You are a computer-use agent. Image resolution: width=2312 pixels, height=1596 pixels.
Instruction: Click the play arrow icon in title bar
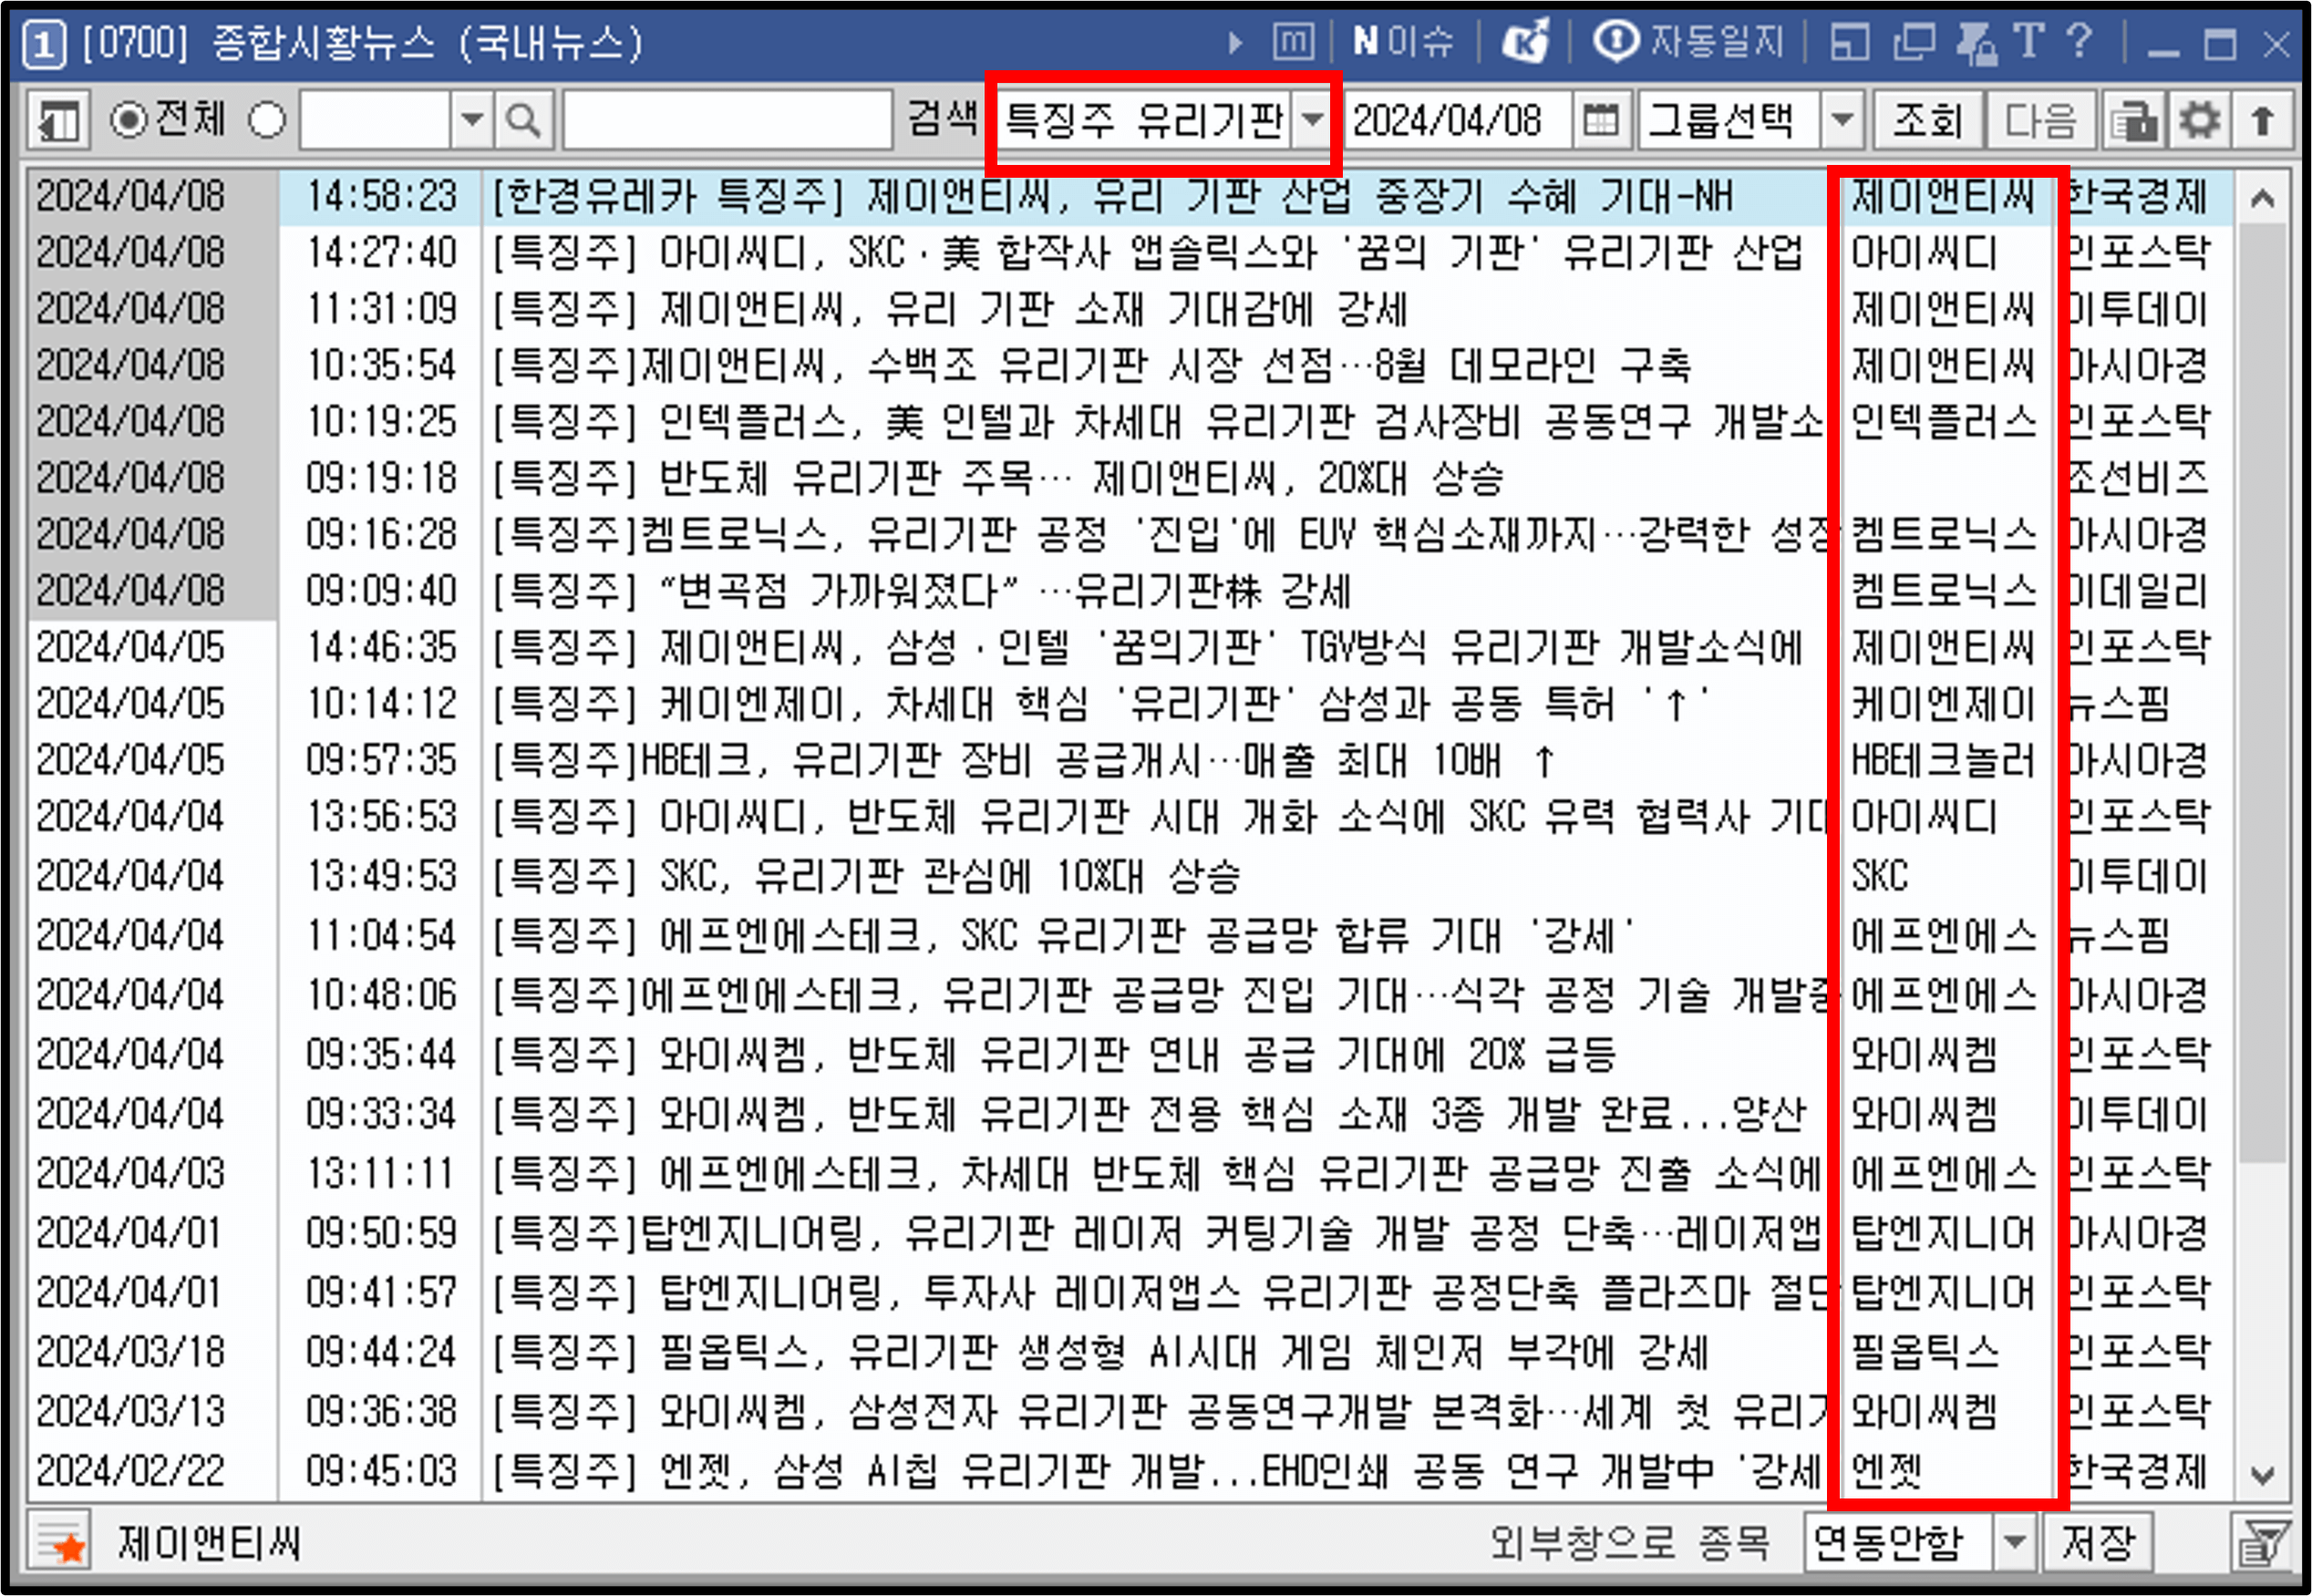[1236, 43]
